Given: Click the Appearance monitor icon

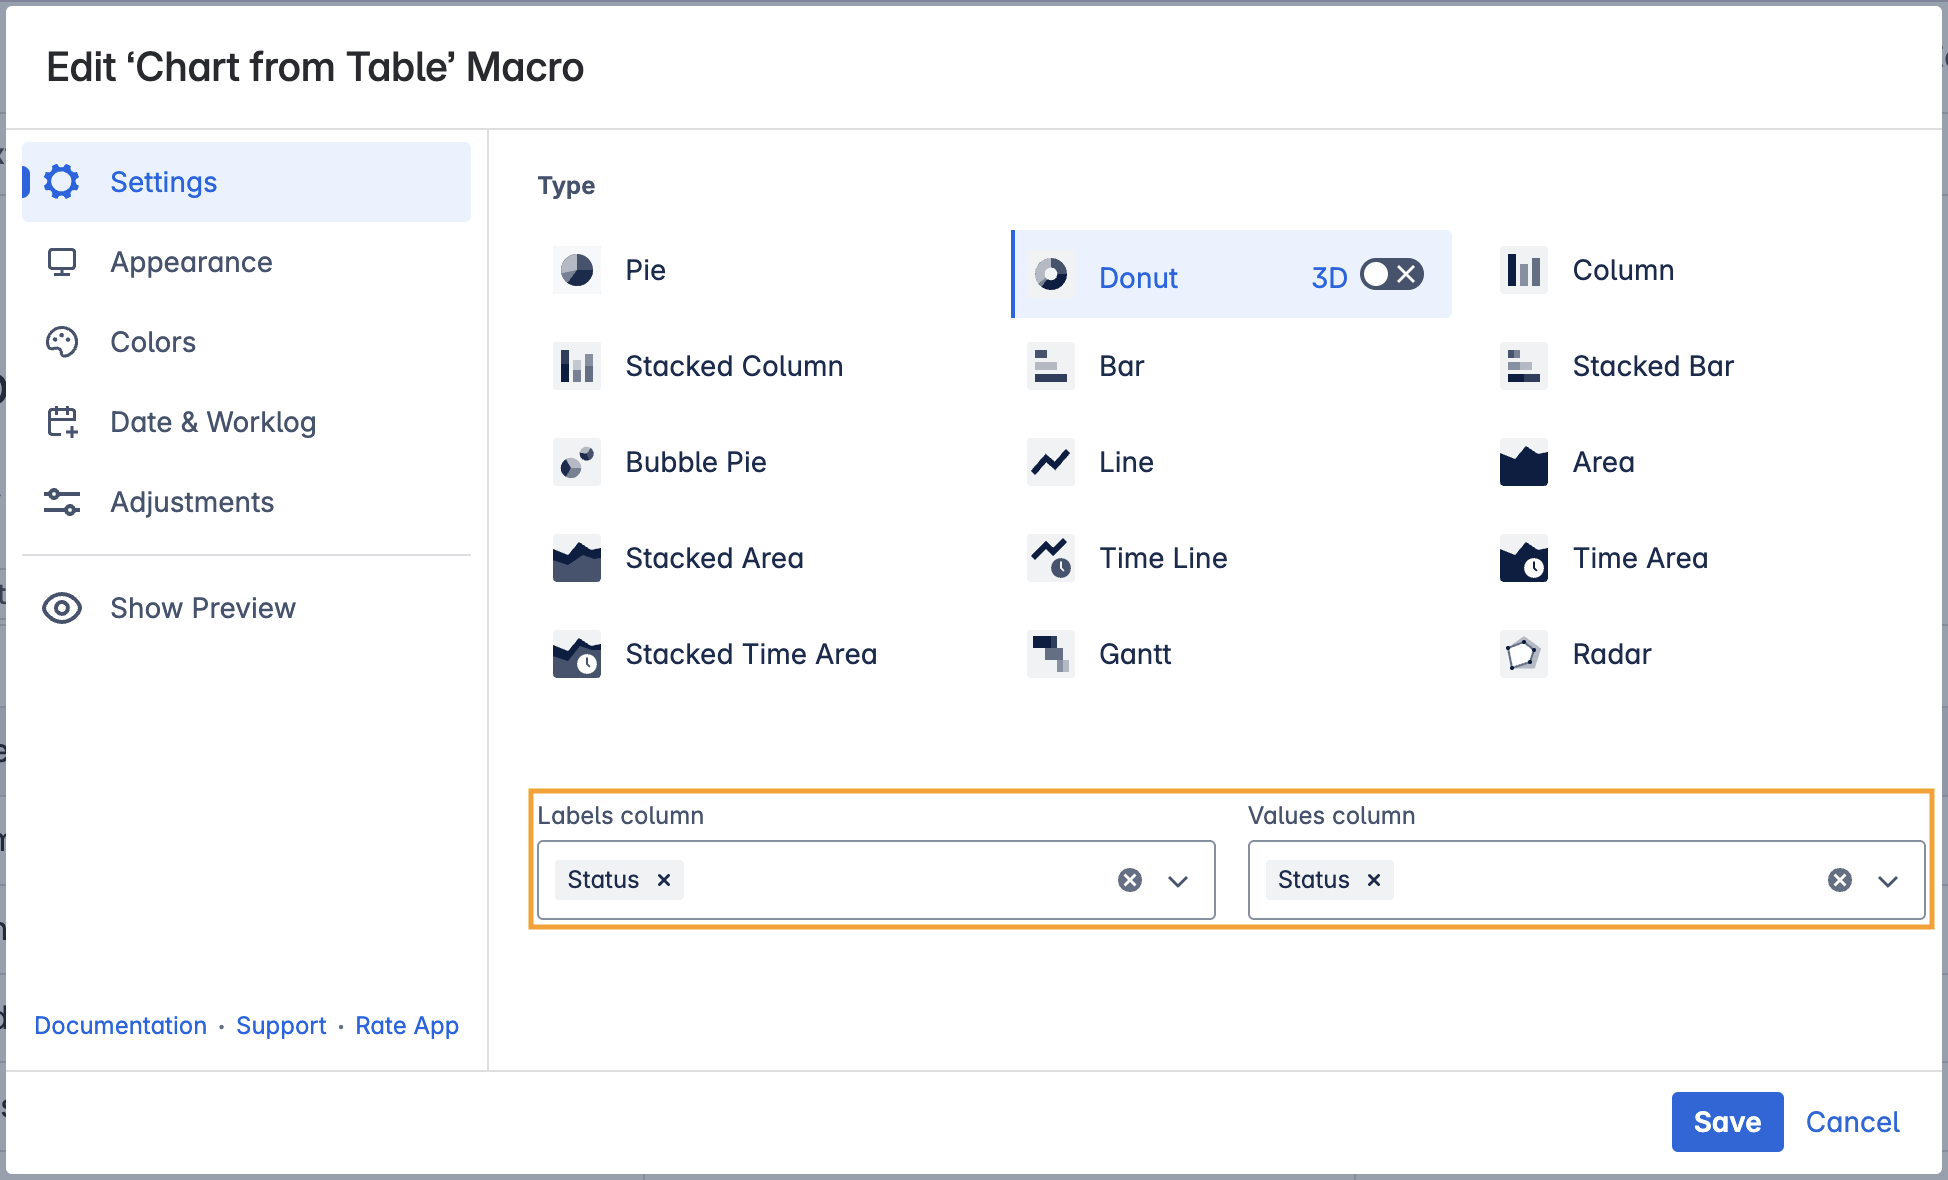Looking at the screenshot, I should (x=62, y=262).
